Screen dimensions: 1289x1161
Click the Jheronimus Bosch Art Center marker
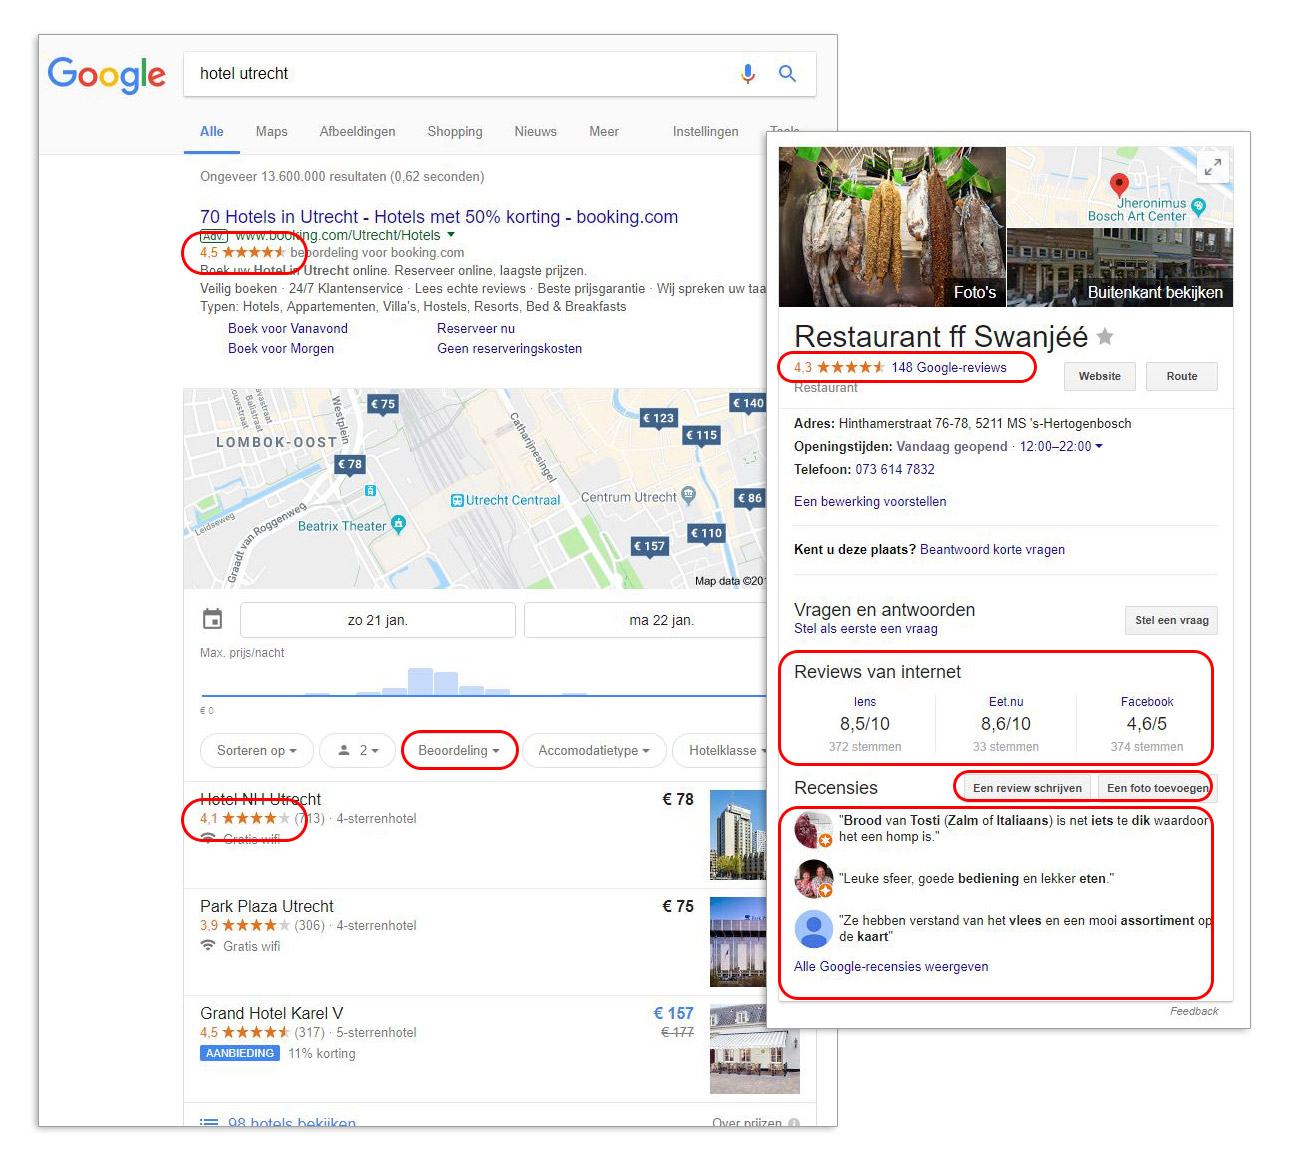[1198, 206]
